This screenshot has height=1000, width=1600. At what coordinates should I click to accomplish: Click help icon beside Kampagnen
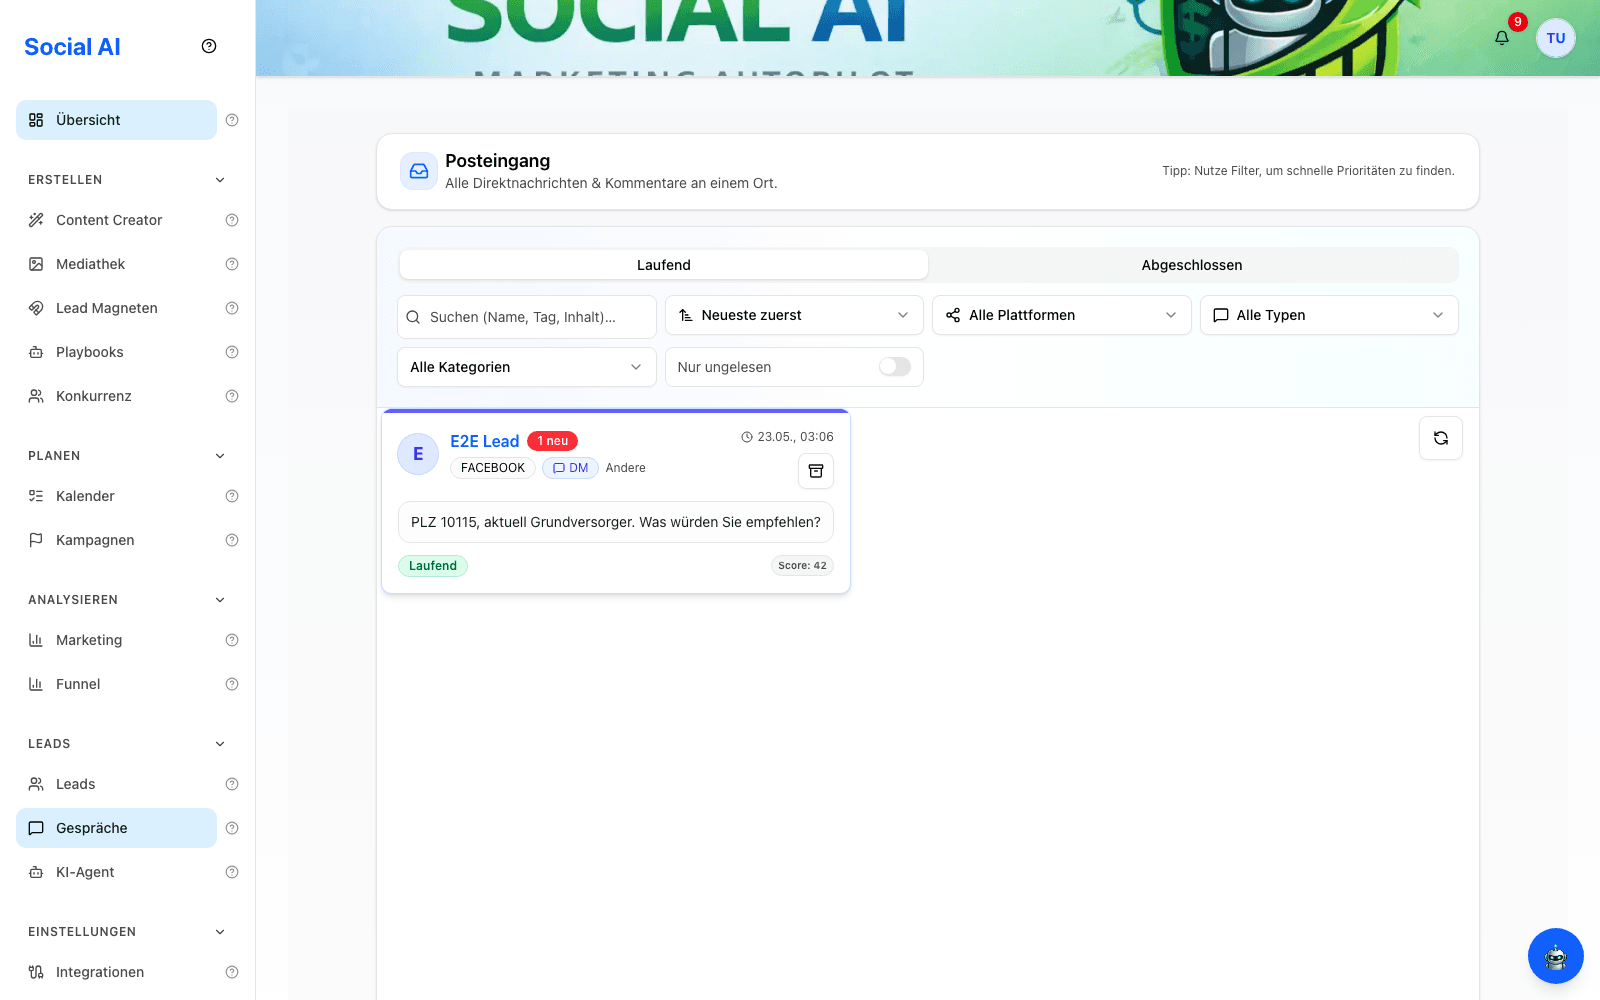(x=232, y=540)
